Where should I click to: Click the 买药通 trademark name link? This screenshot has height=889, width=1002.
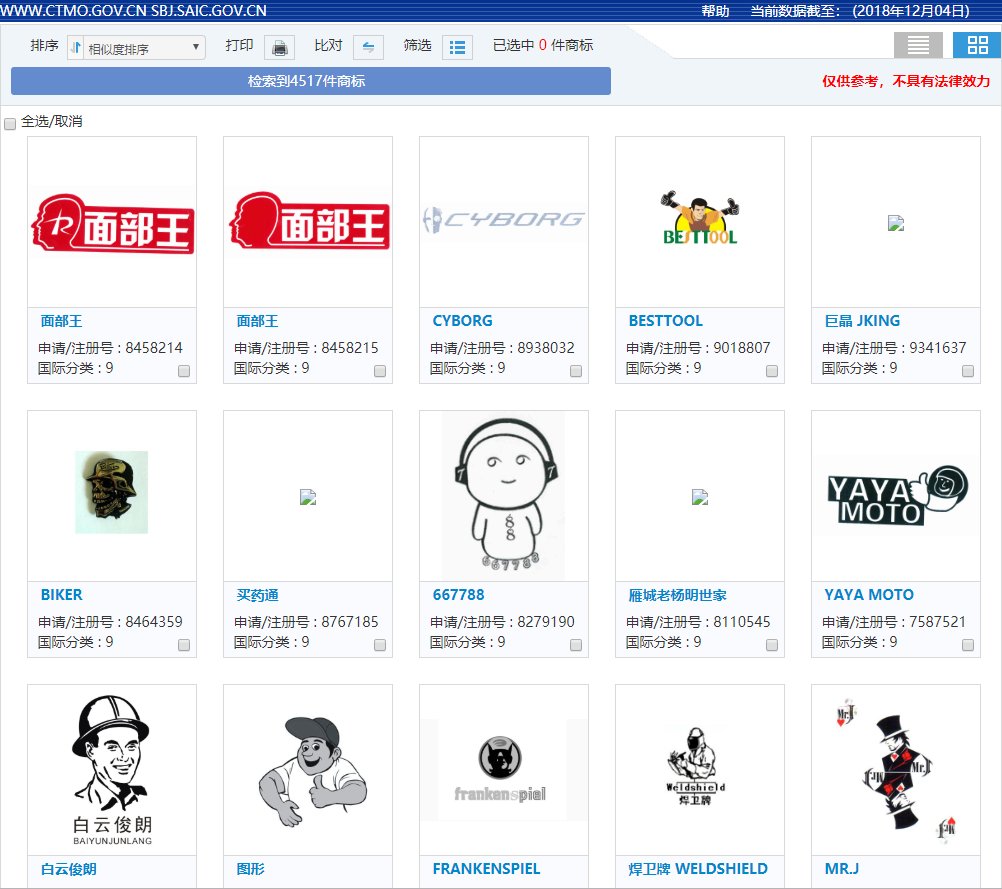256,594
